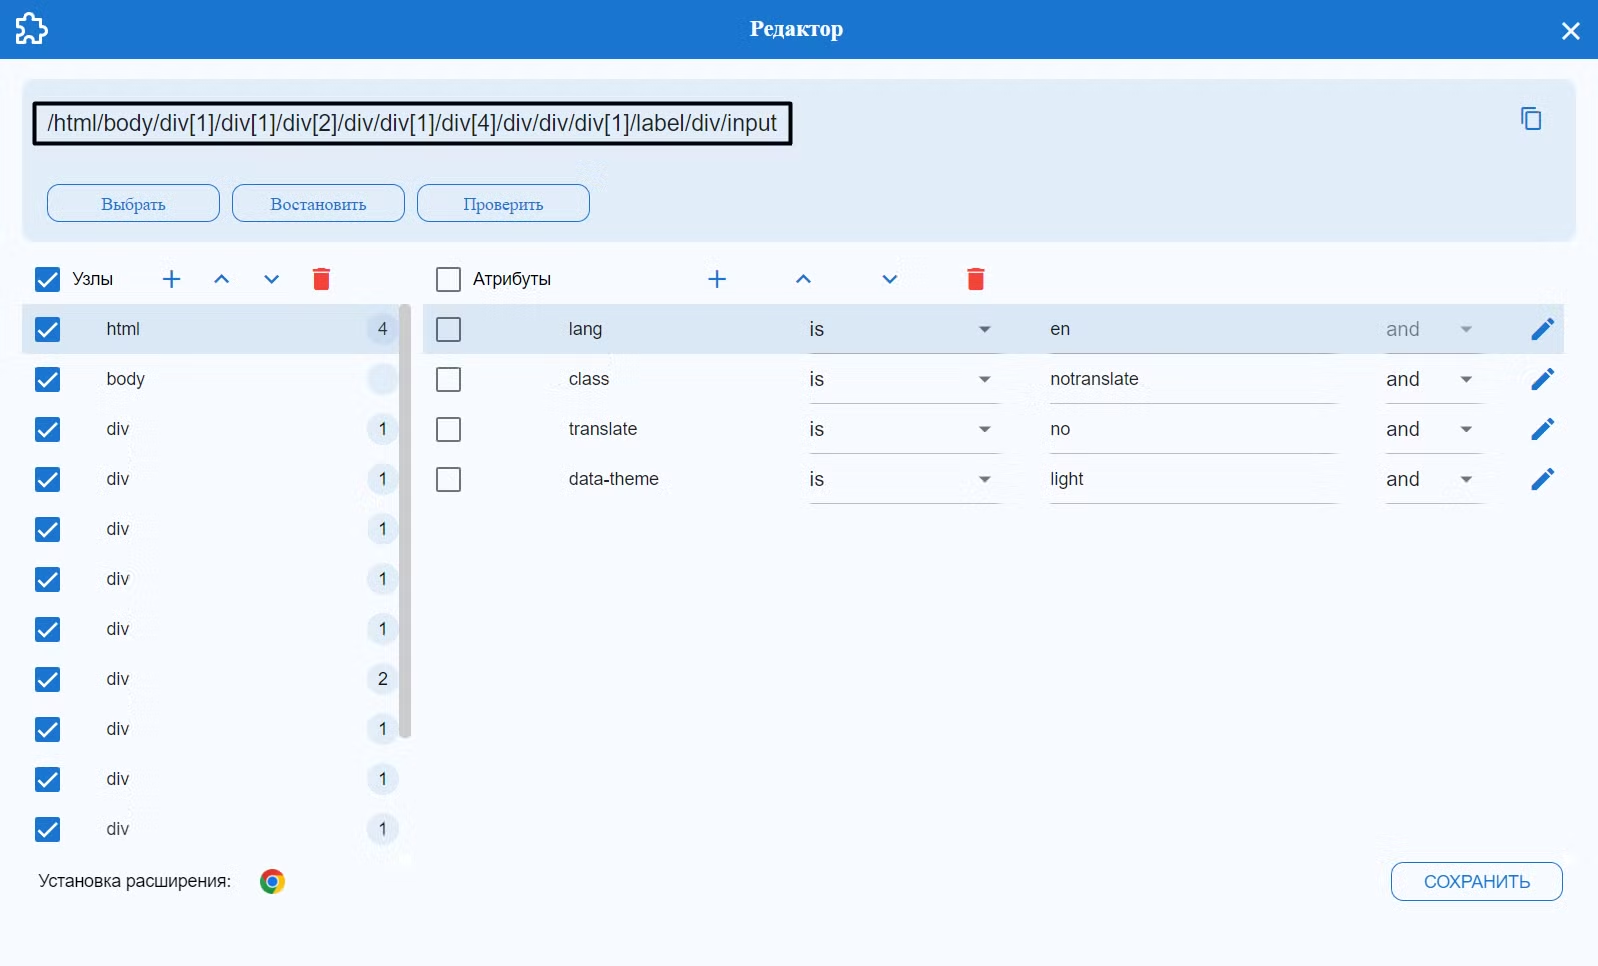Click the Проверить button
The image size is (1598, 966).
pyautogui.click(x=503, y=203)
